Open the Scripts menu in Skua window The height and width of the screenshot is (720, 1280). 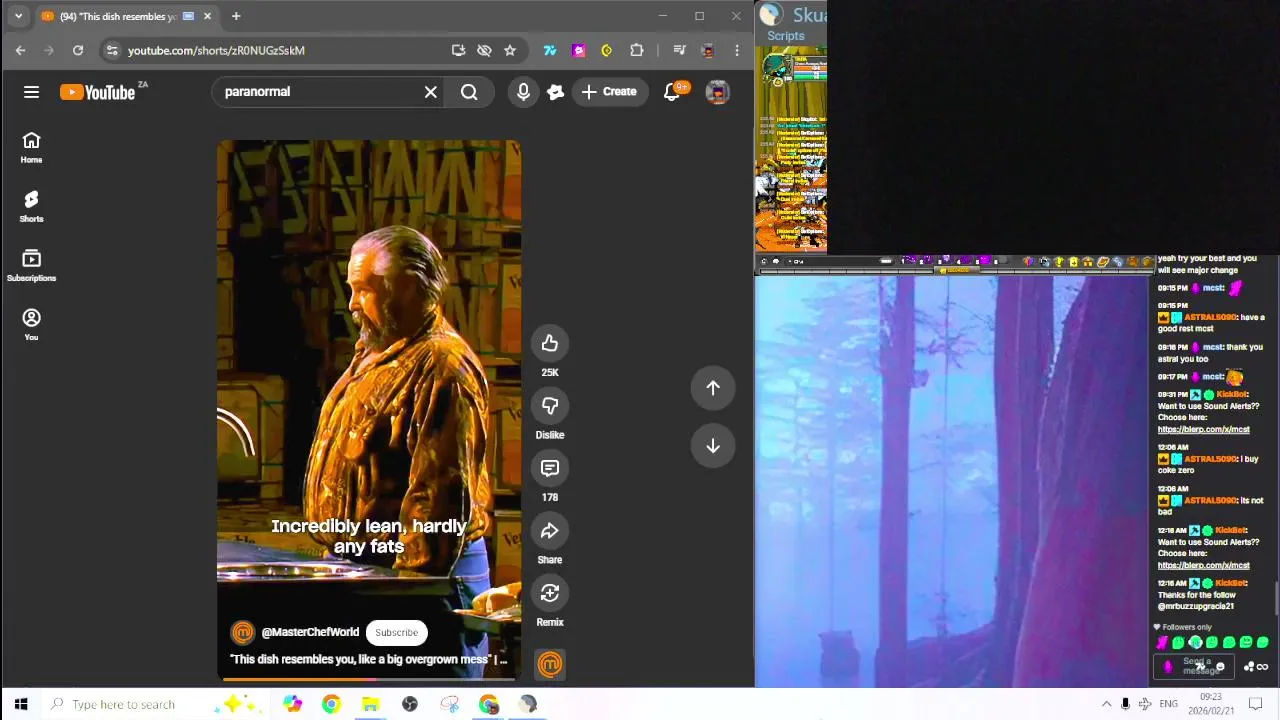(x=786, y=36)
